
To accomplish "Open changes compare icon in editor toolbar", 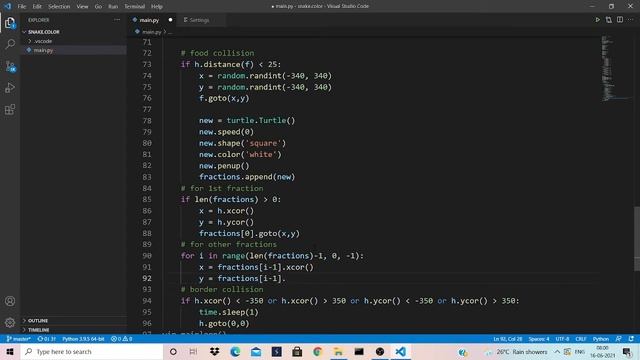I will pos(609,20).
